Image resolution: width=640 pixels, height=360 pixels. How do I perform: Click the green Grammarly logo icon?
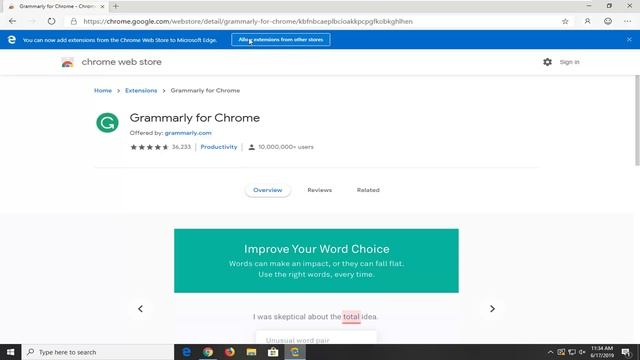pyautogui.click(x=107, y=122)
